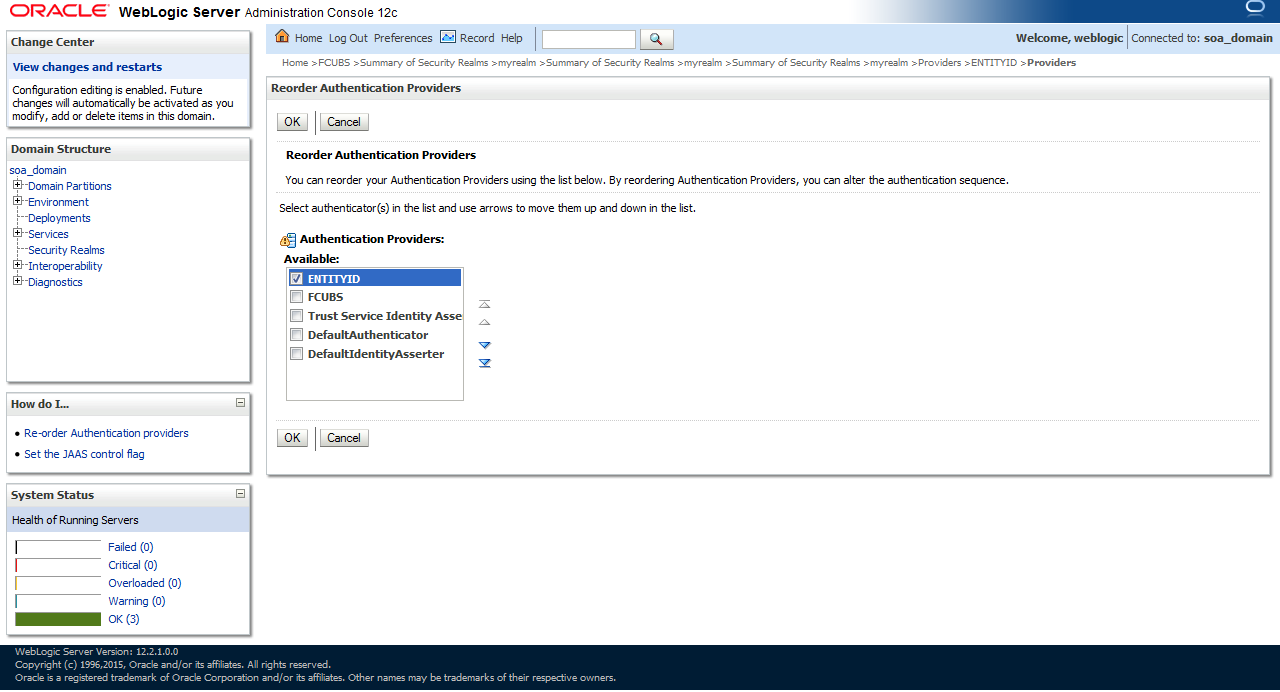Expand the Diagnostics tree node
The image size is (1280, 692).
[x=18, y=281]
